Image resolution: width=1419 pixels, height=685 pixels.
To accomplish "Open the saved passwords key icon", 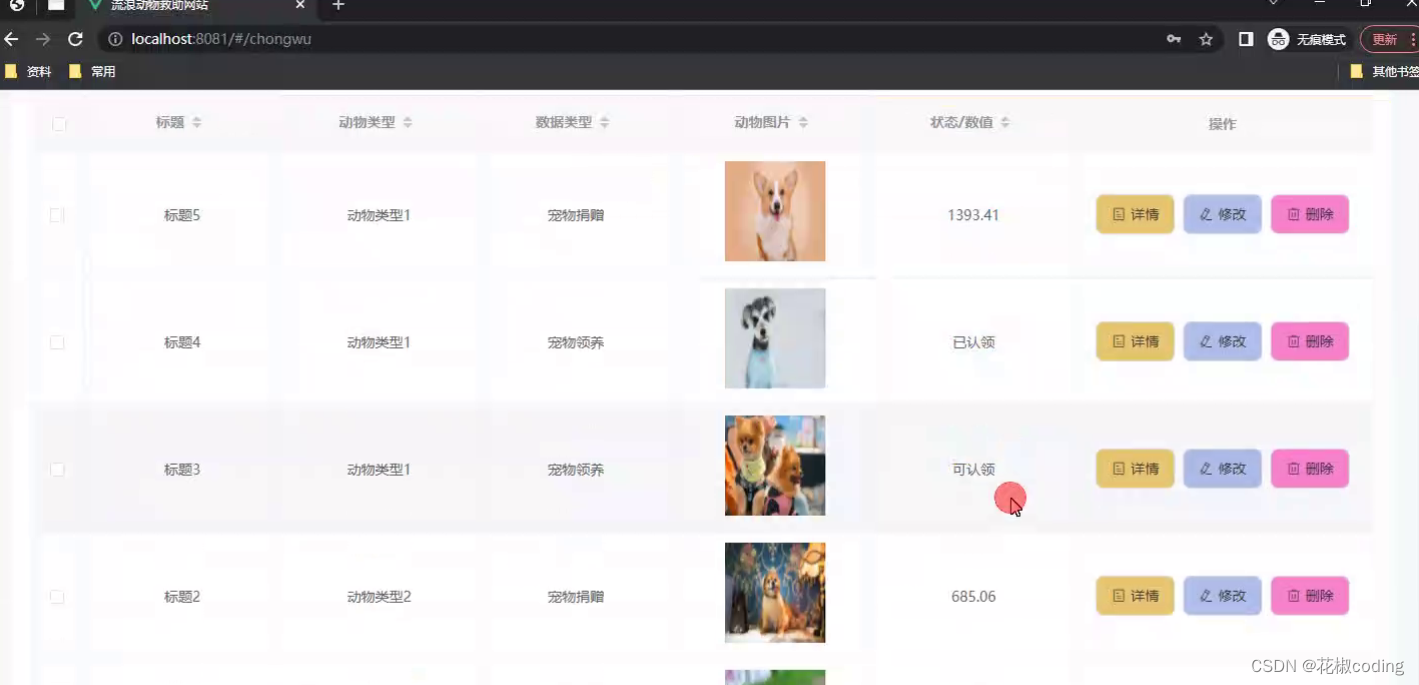I will 1174,39.
